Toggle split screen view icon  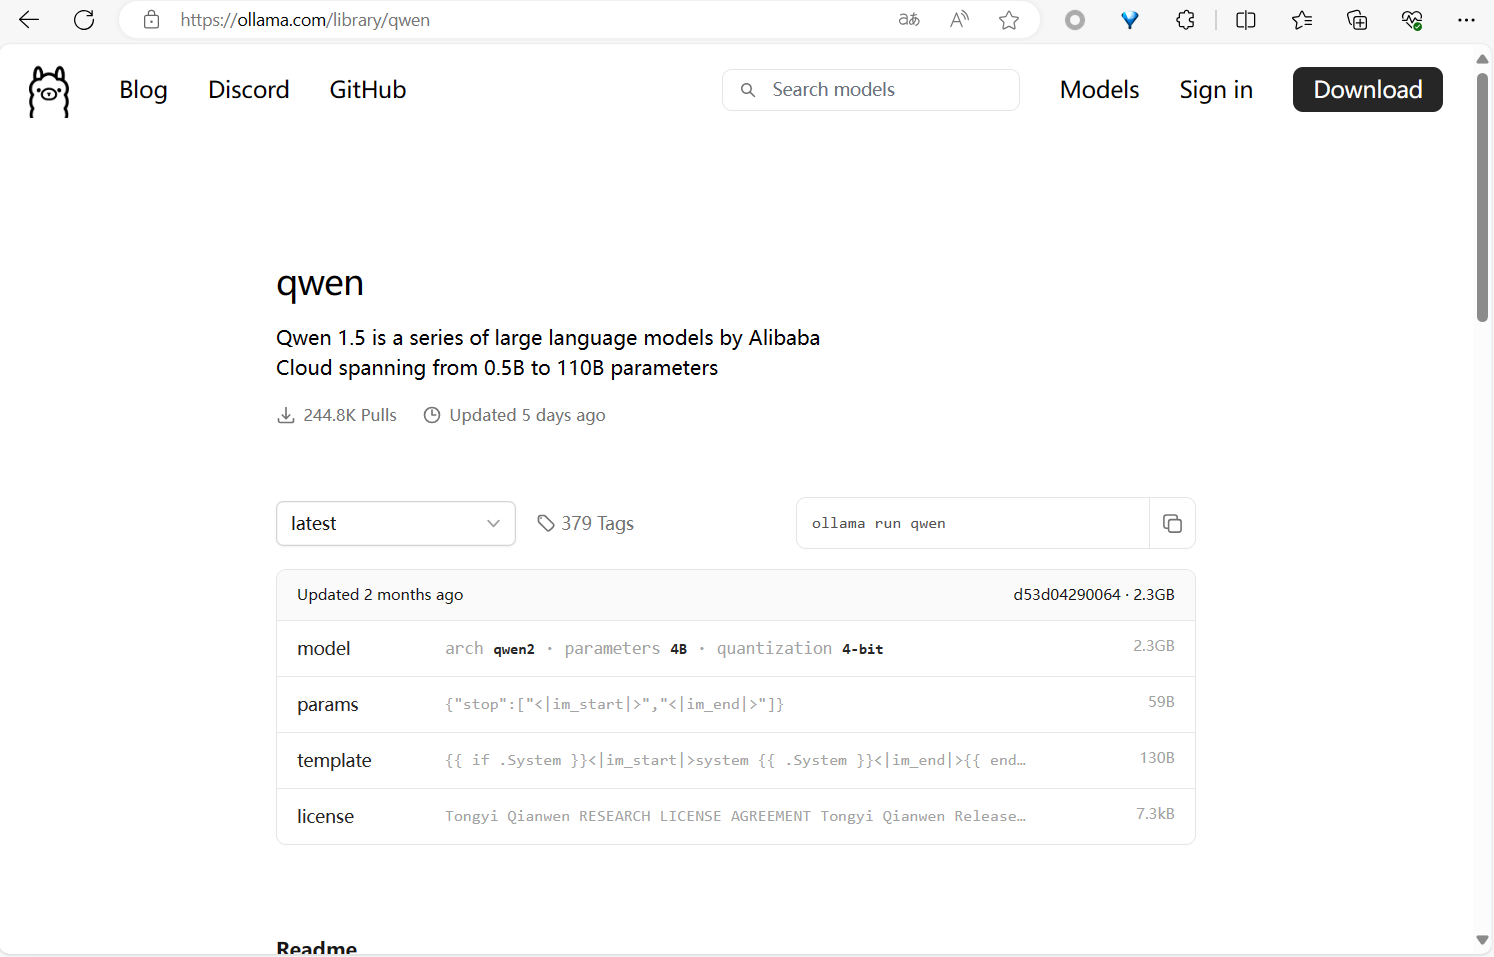pyautogui.click(x=1245, y=20)
